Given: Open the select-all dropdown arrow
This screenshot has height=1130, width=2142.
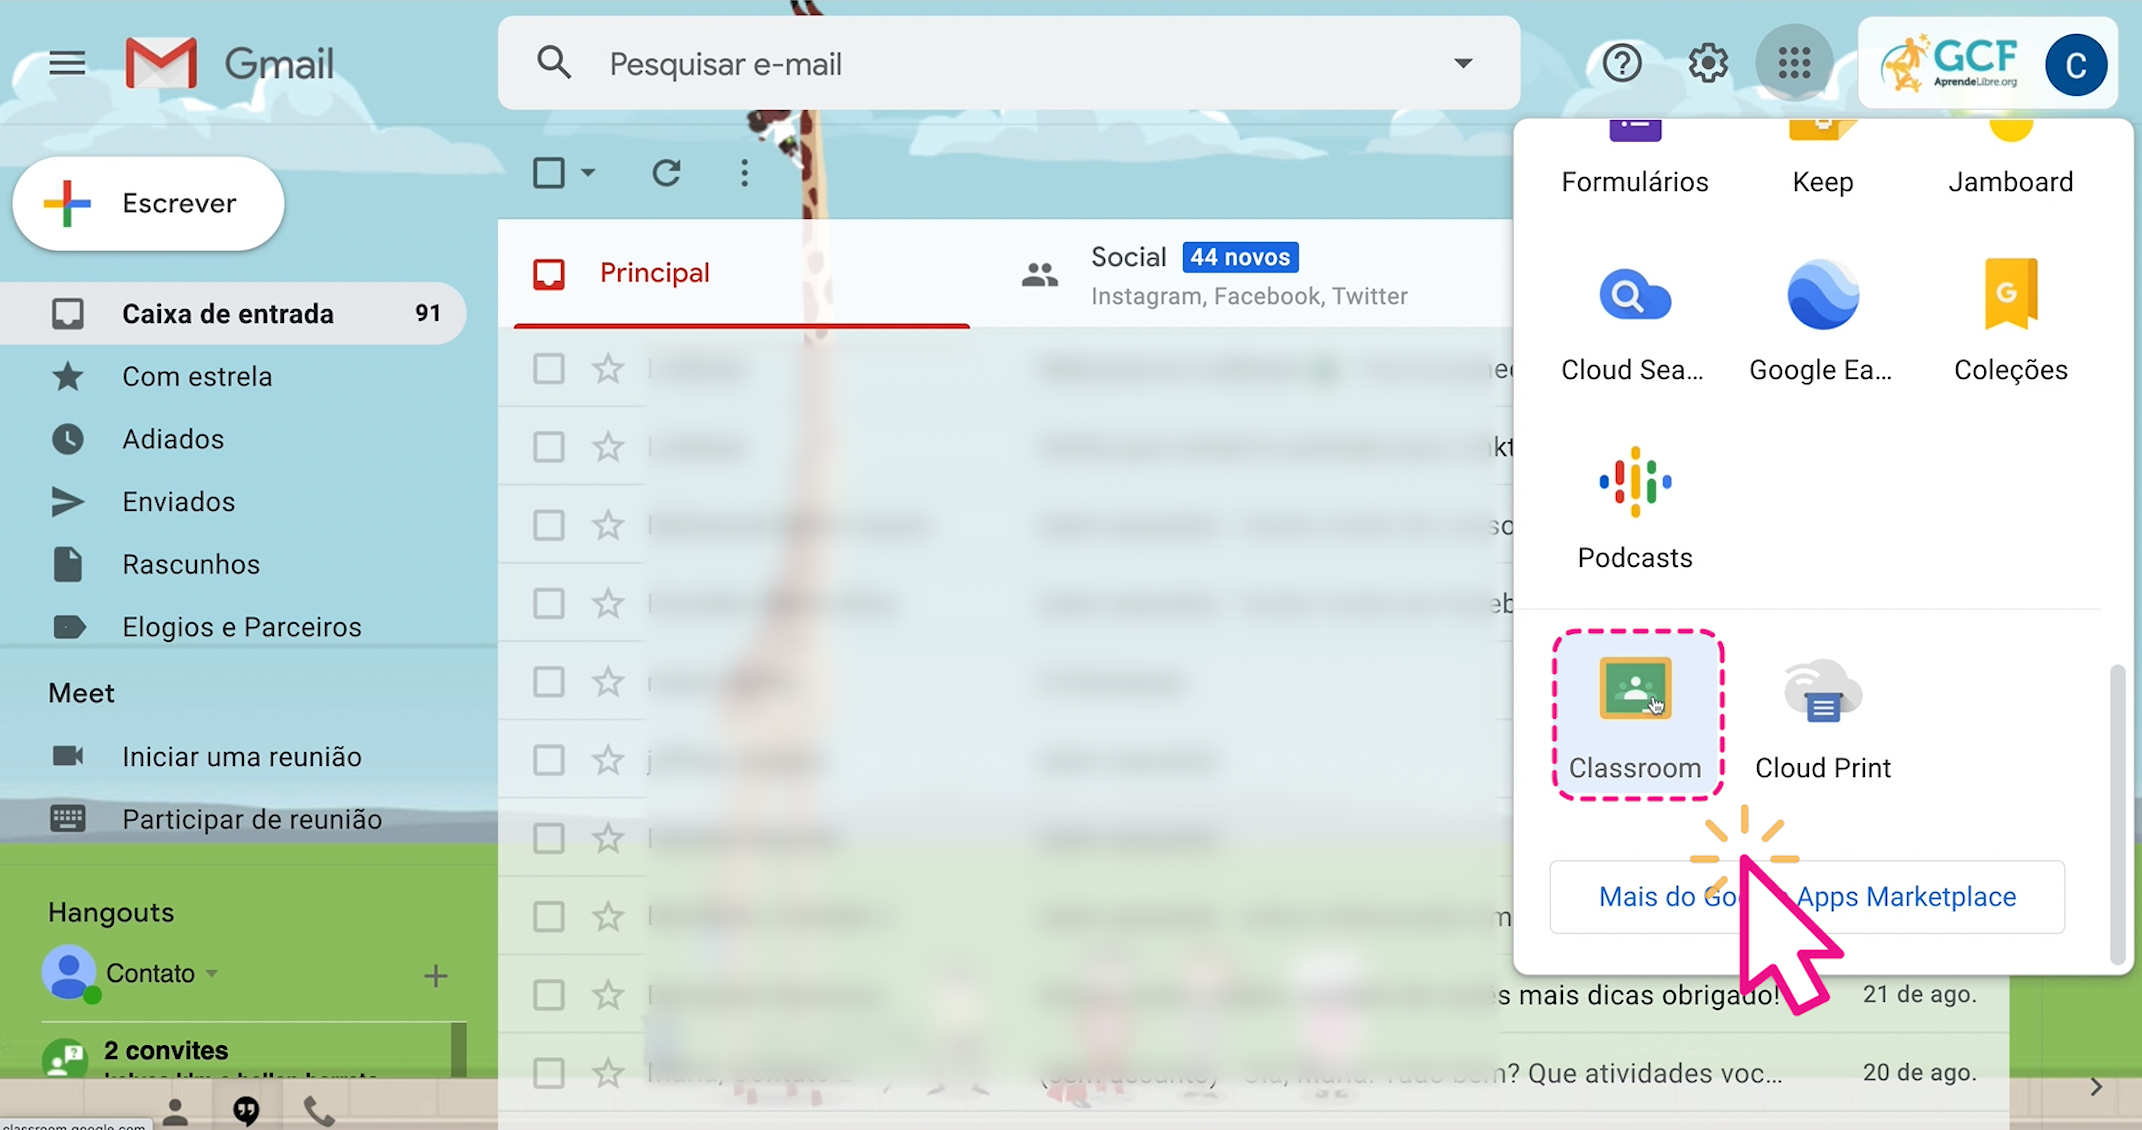Looking at the screenshot, I should click(x=588, y=173).
